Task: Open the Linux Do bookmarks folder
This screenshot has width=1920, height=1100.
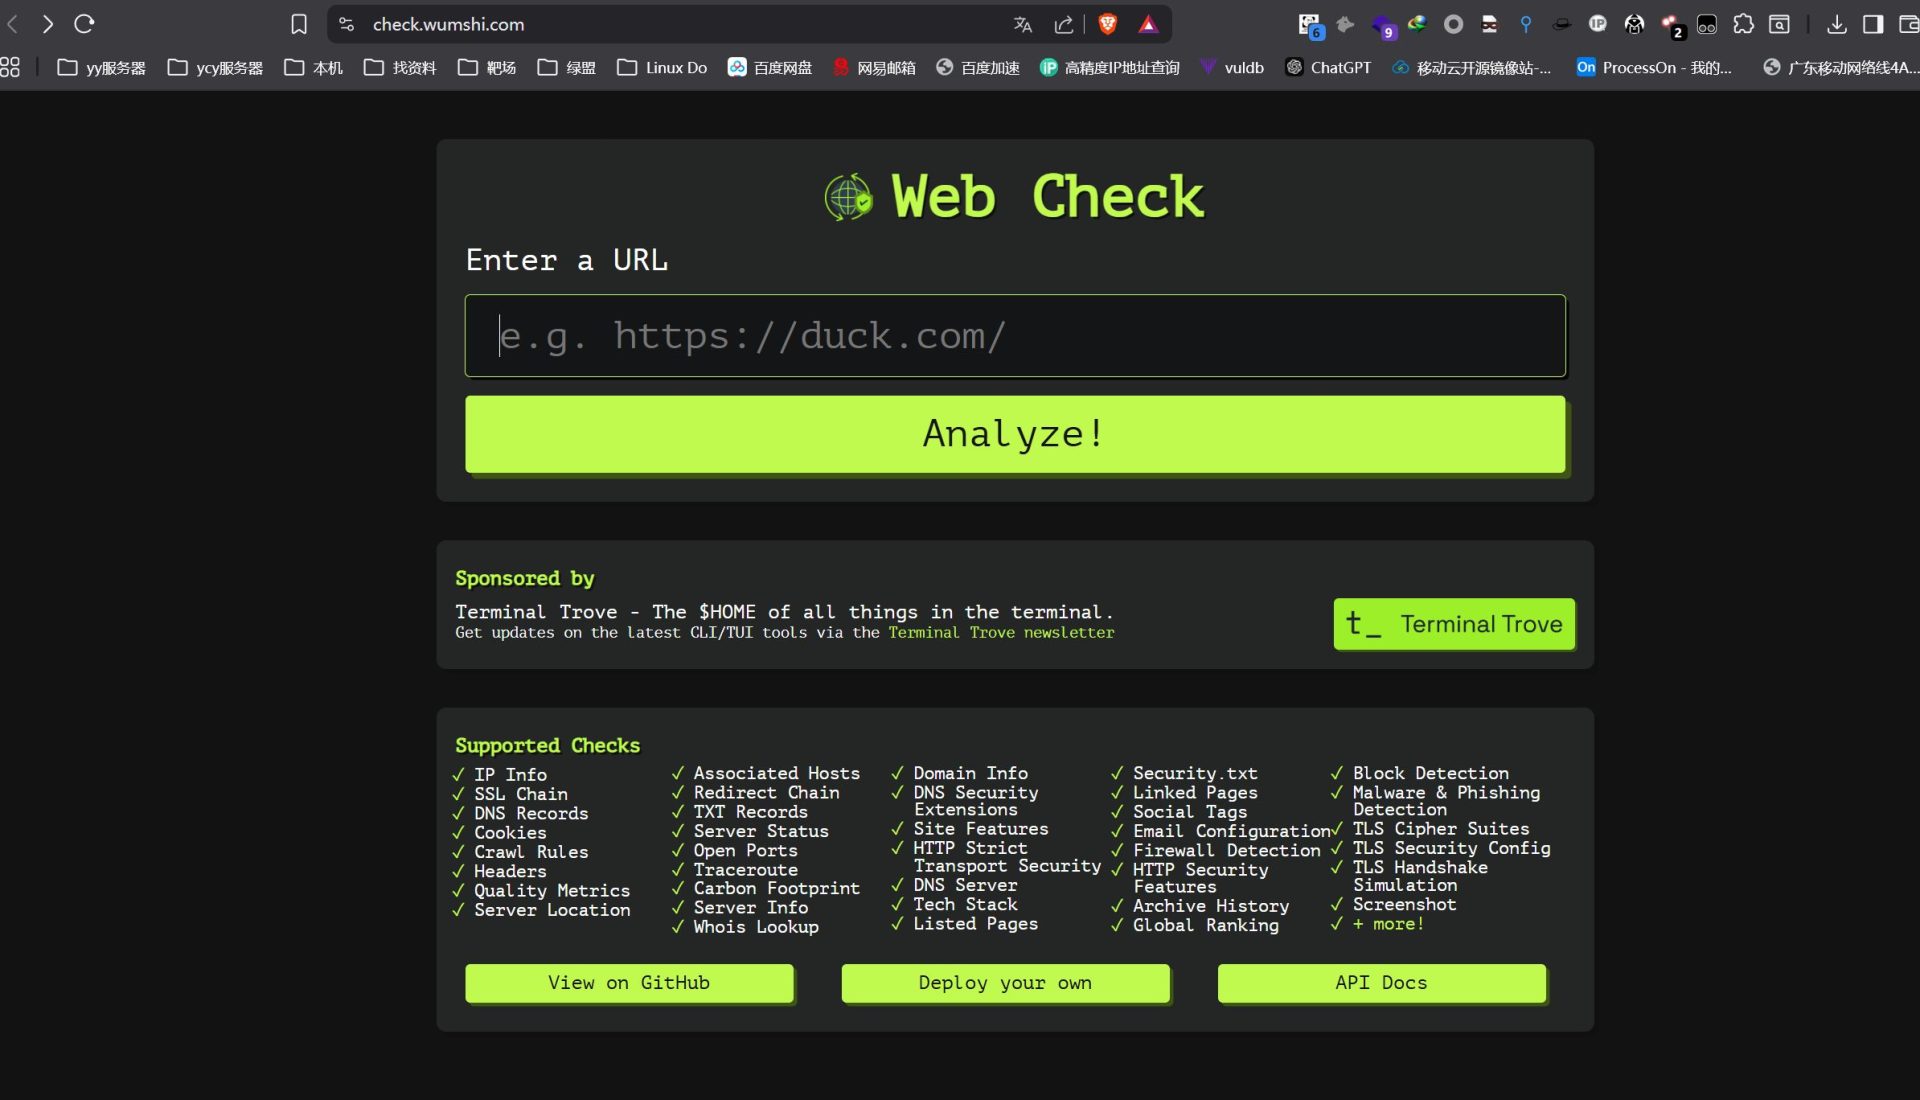Action: click(x=661, y=67)
